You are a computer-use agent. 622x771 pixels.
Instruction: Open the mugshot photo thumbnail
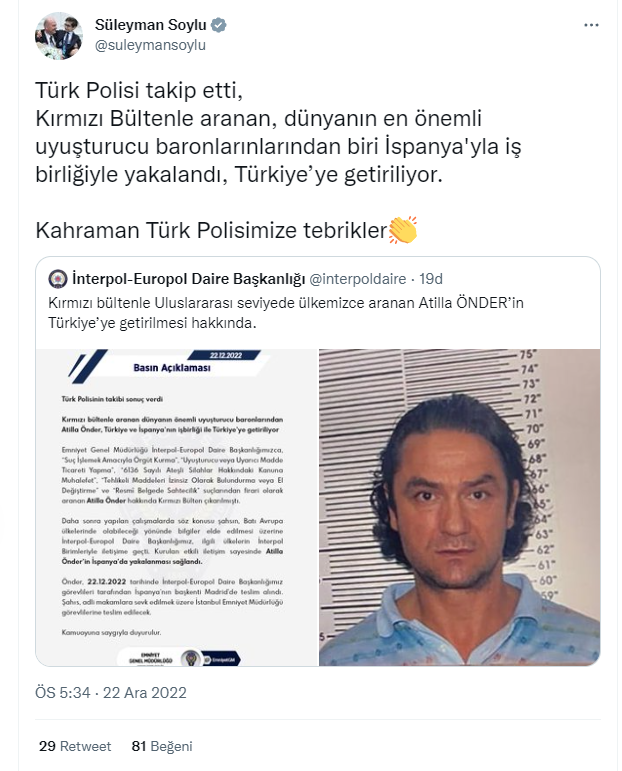point(459,507)
